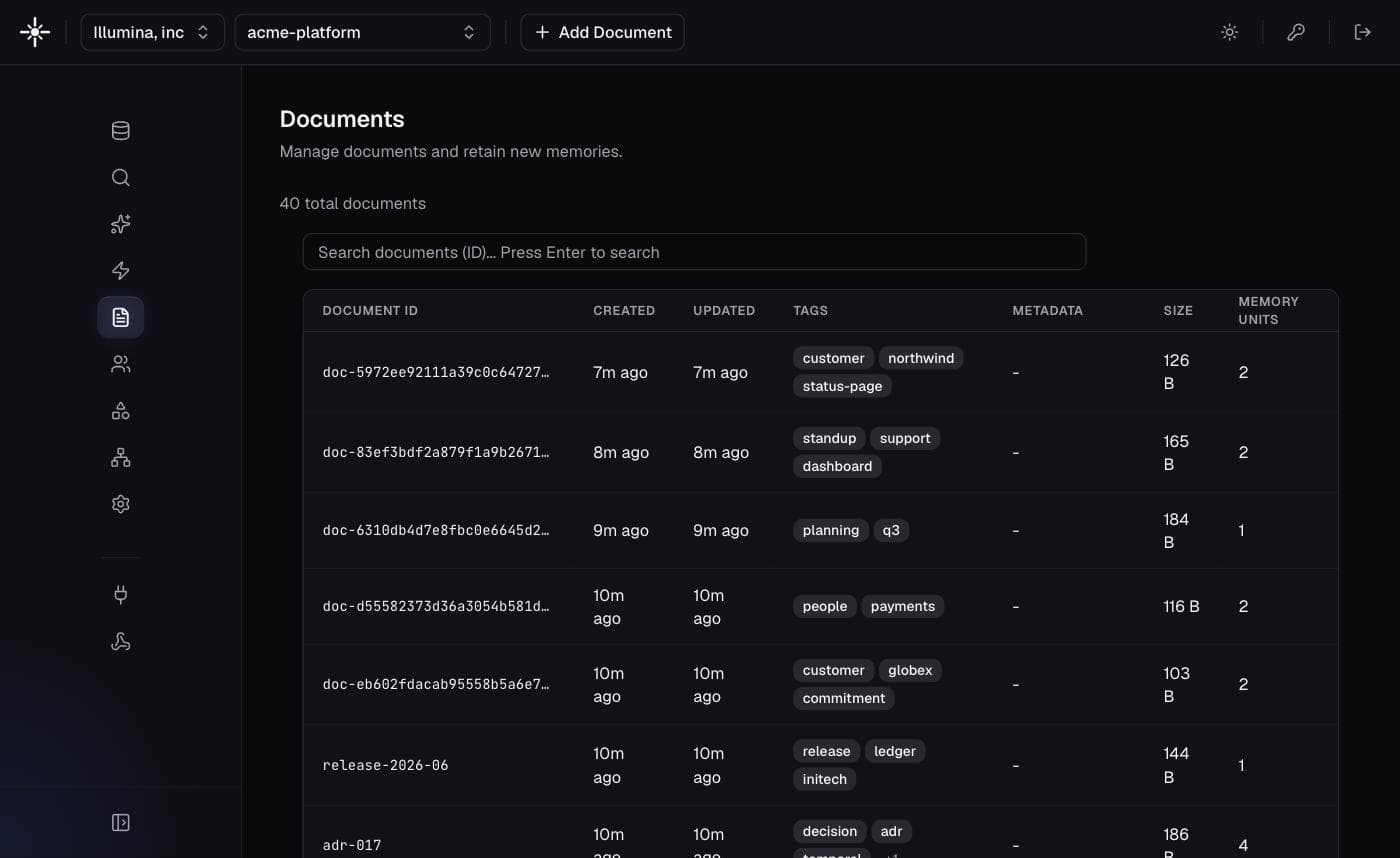Focus the Search documents field
The width and height of the screenshot is (1400, 858).
pyautogui.click(x=694, y=252)
